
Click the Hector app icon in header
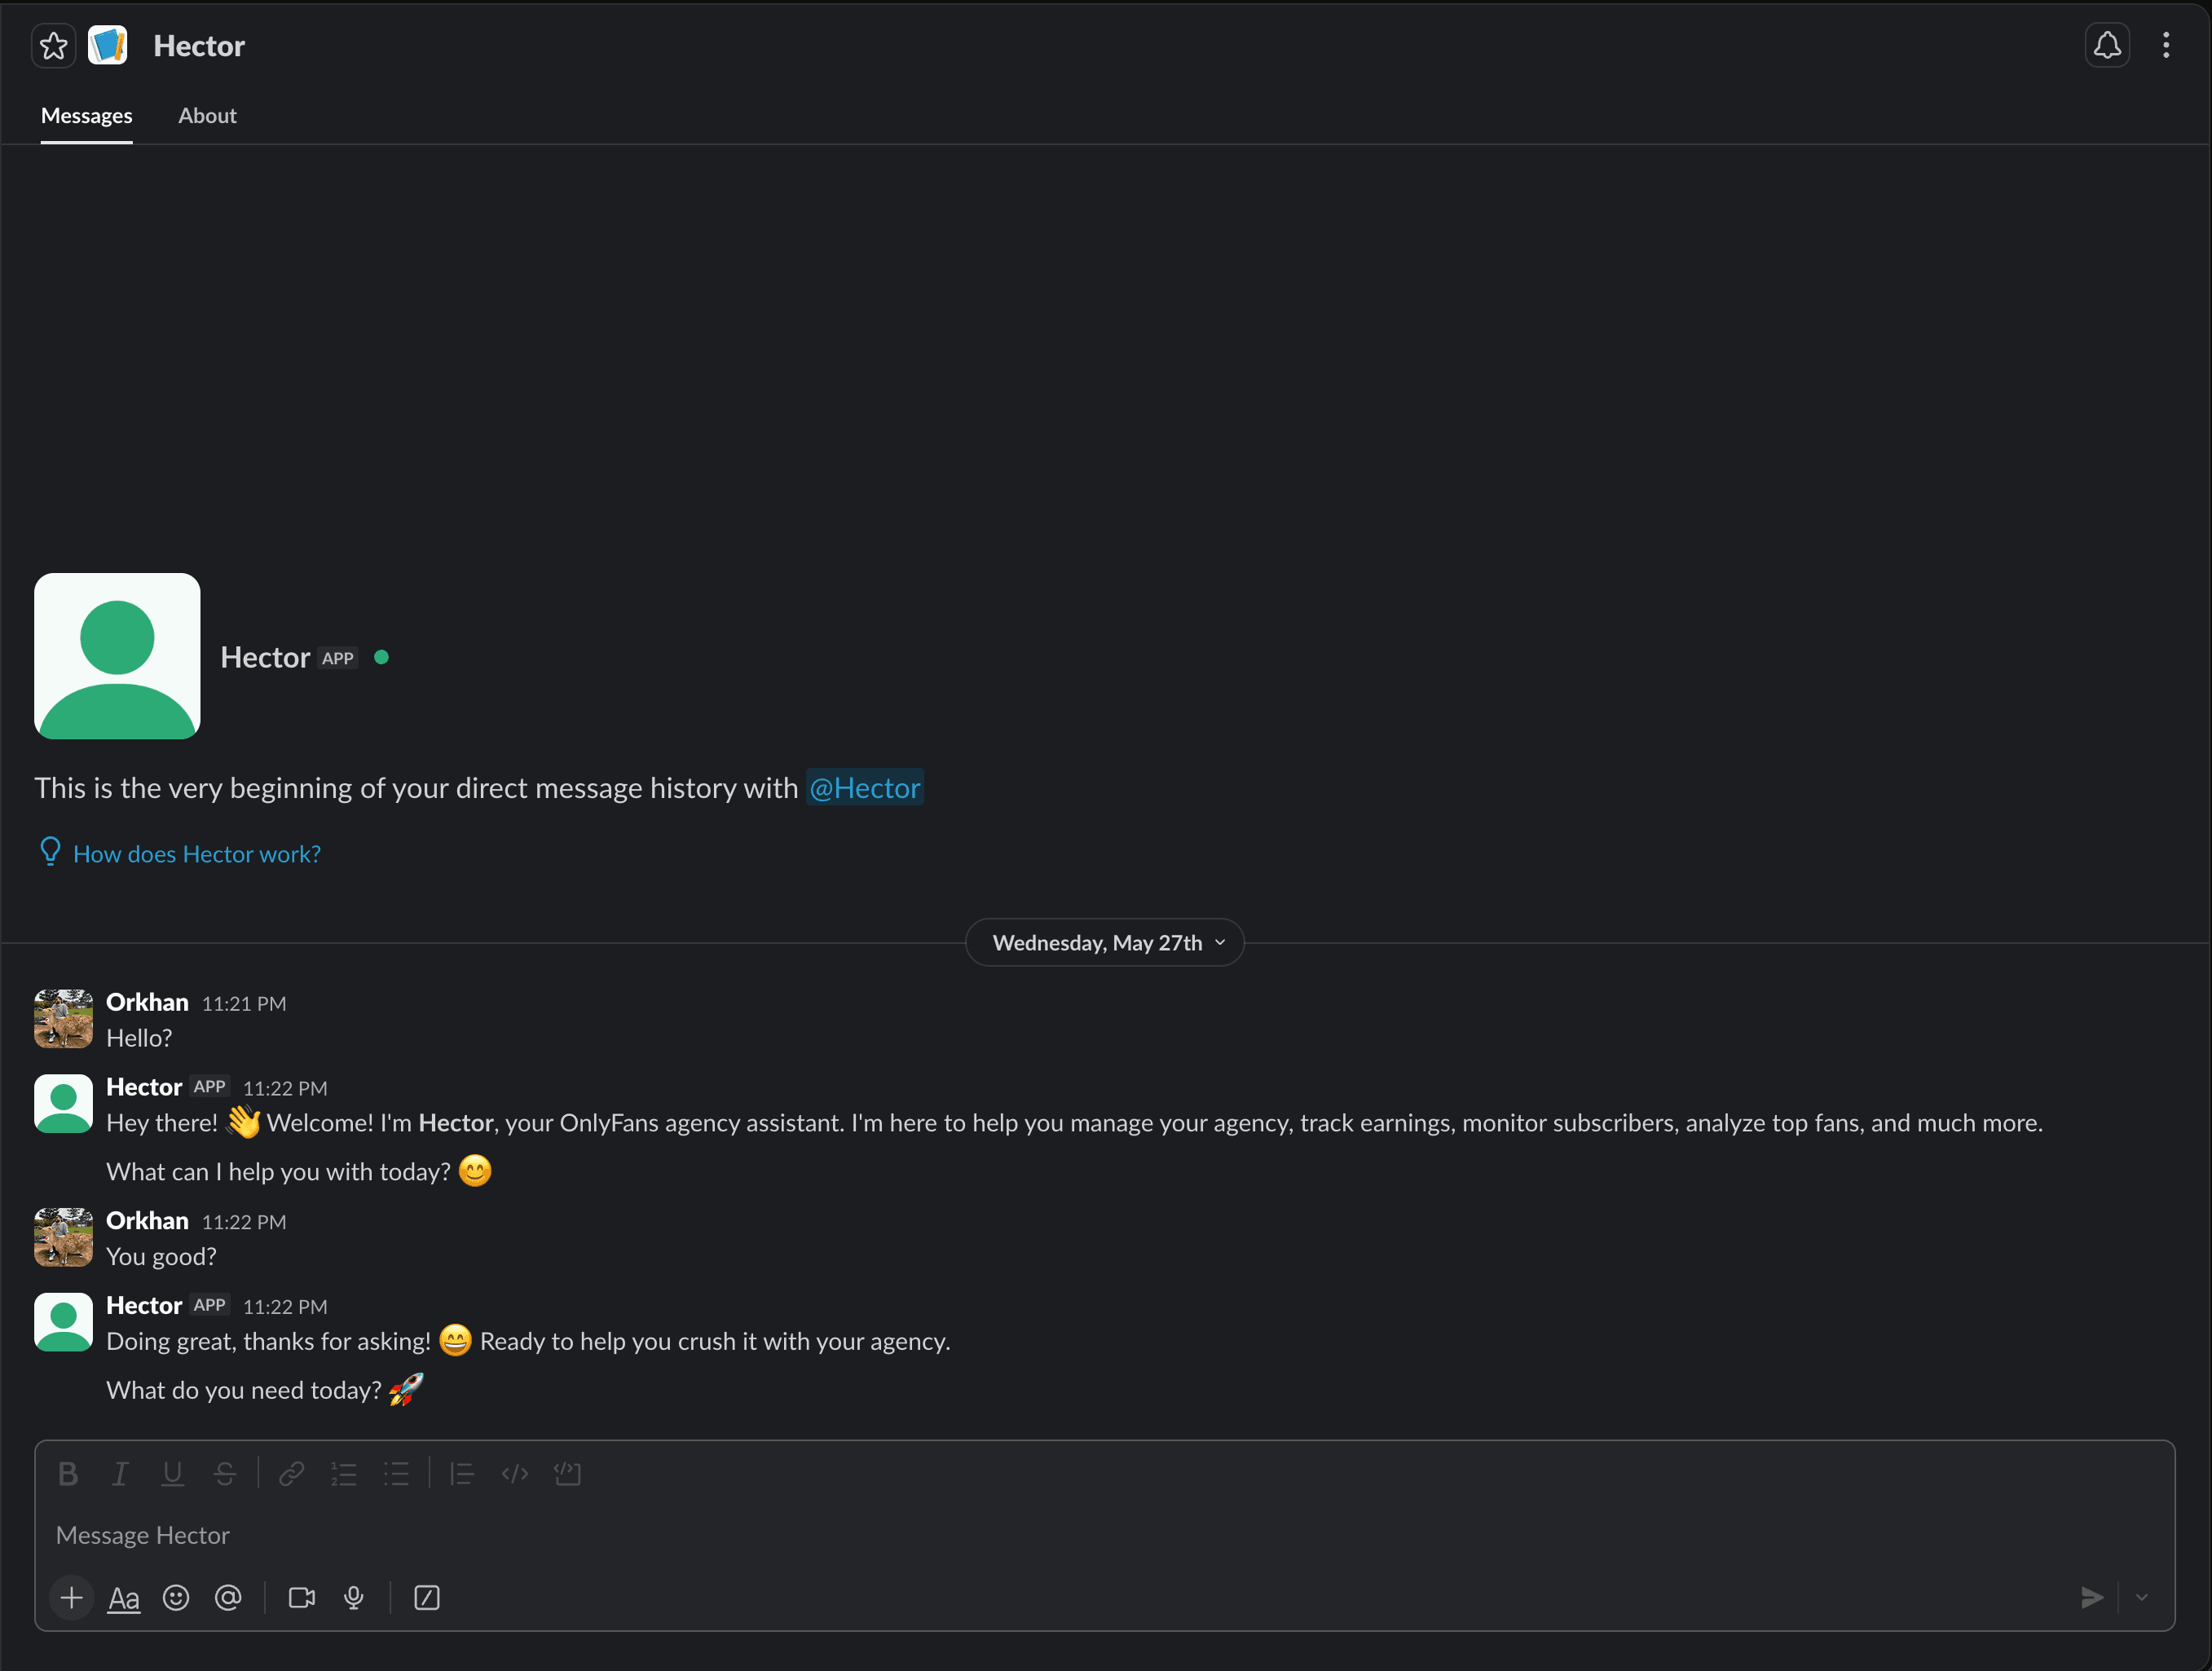point(108,46)
